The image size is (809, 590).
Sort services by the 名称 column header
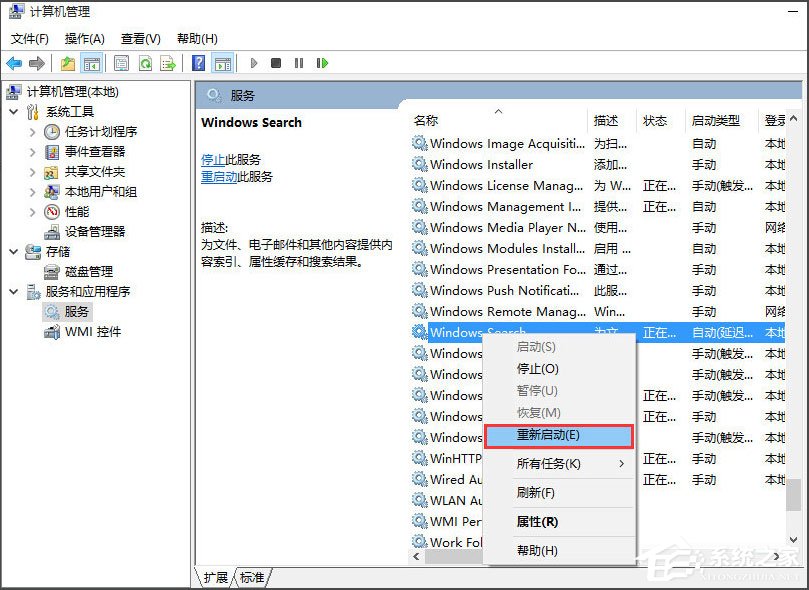click(x=424, y=119)
